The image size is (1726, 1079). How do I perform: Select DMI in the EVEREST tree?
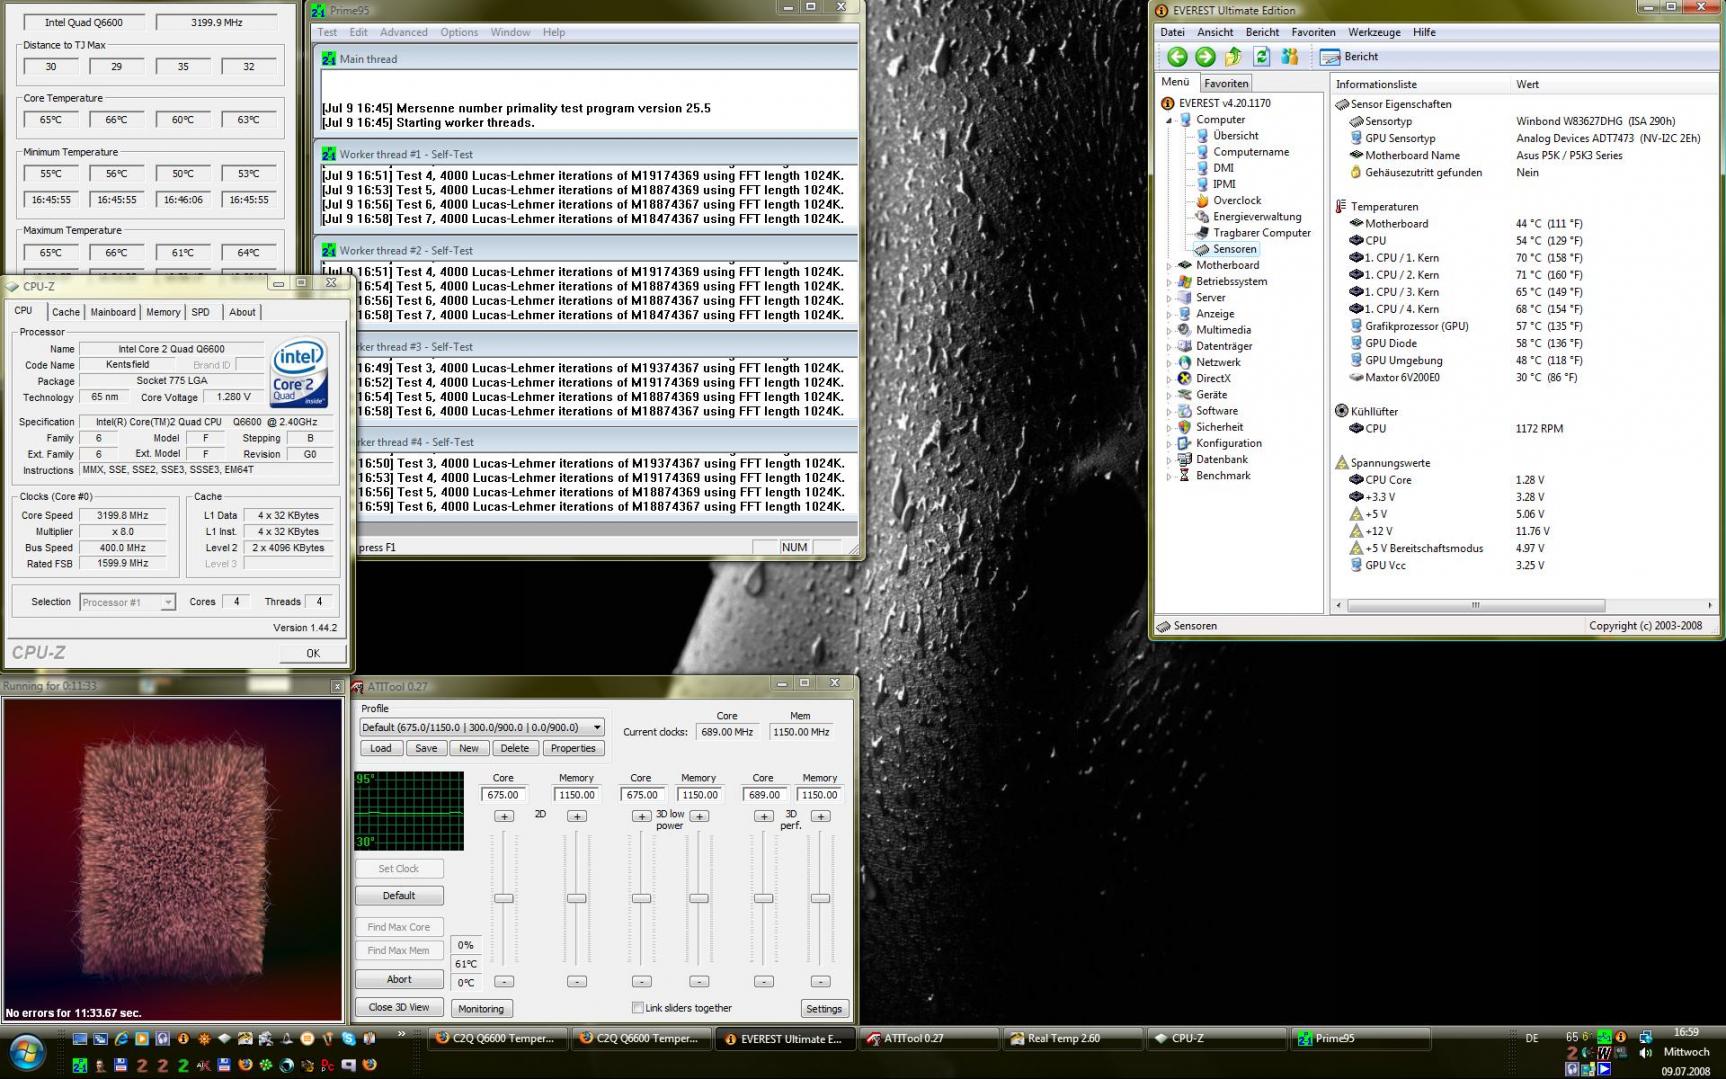[x=1223, y=168]
